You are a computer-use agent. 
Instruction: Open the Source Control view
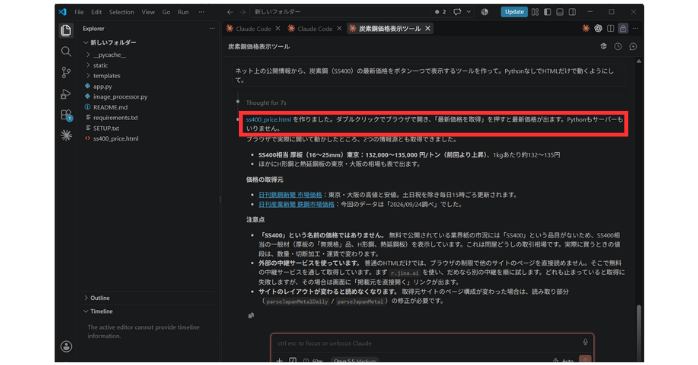point(66,72)
